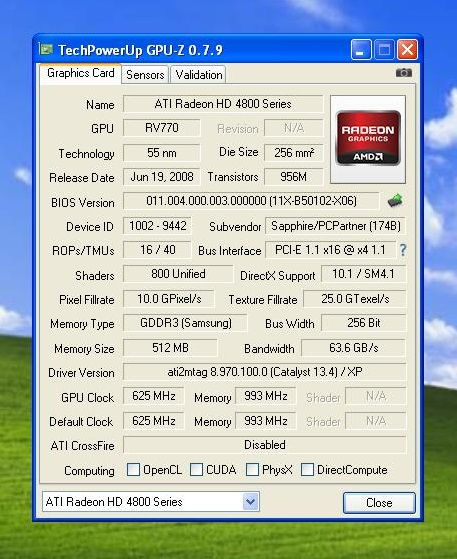The height and width of the screenshot is (559, 457).
Task: Click the Radeon Graphics AMD logo
Action: pos(368,139)
